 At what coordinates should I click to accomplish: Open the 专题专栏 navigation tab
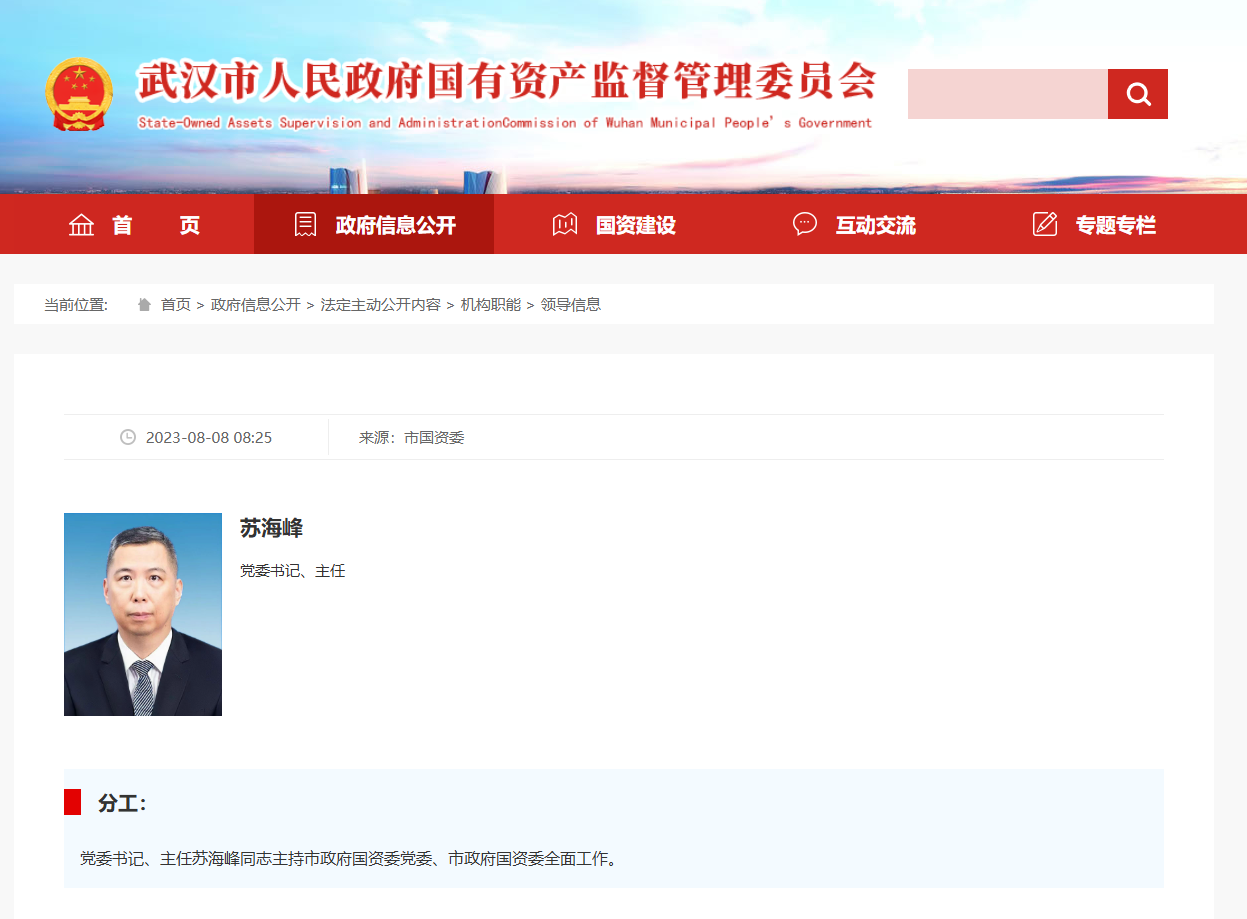tap(1094, 224)
